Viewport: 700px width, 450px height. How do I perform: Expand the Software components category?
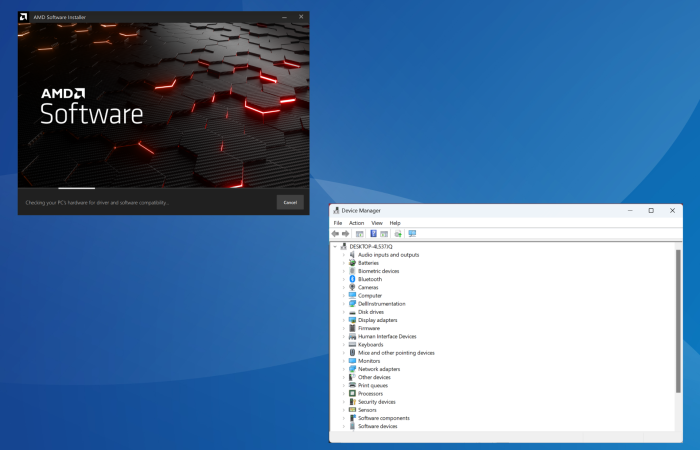(x=344, y=418)
